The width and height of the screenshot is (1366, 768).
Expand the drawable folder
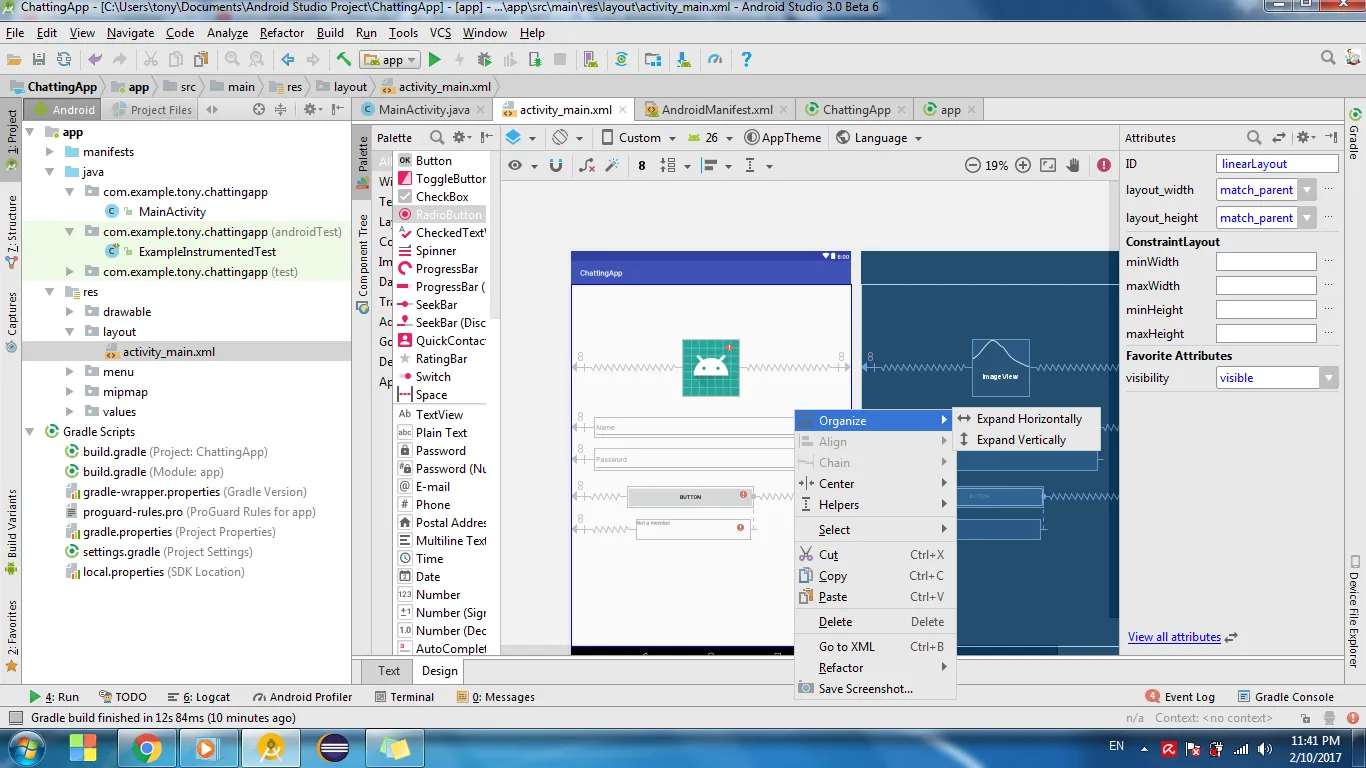tap(70, 312)
